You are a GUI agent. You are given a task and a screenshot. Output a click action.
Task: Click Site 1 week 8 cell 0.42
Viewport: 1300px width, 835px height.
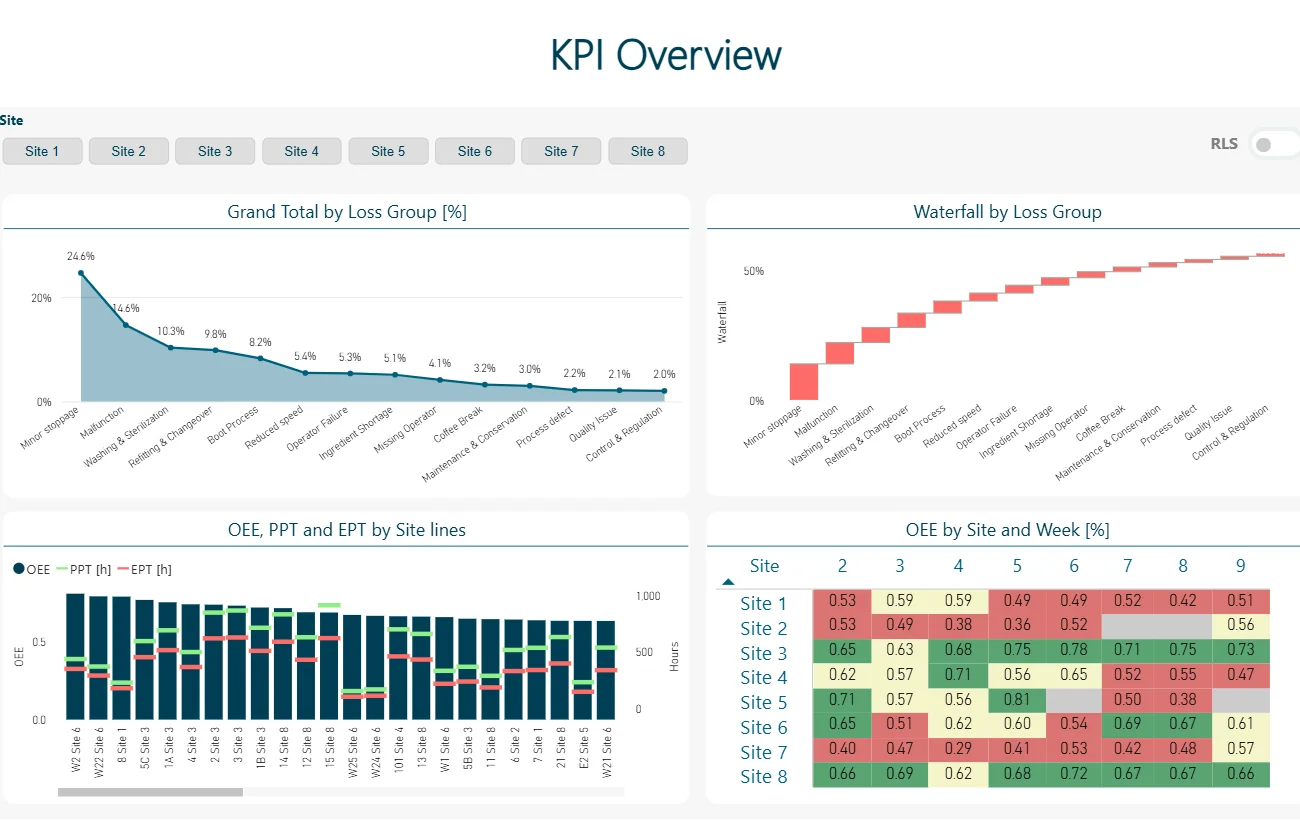[x=1183, y=601]
